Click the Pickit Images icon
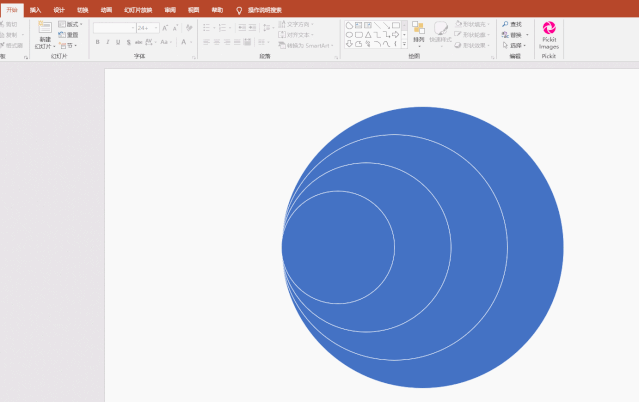 click(x=549, y=29)
